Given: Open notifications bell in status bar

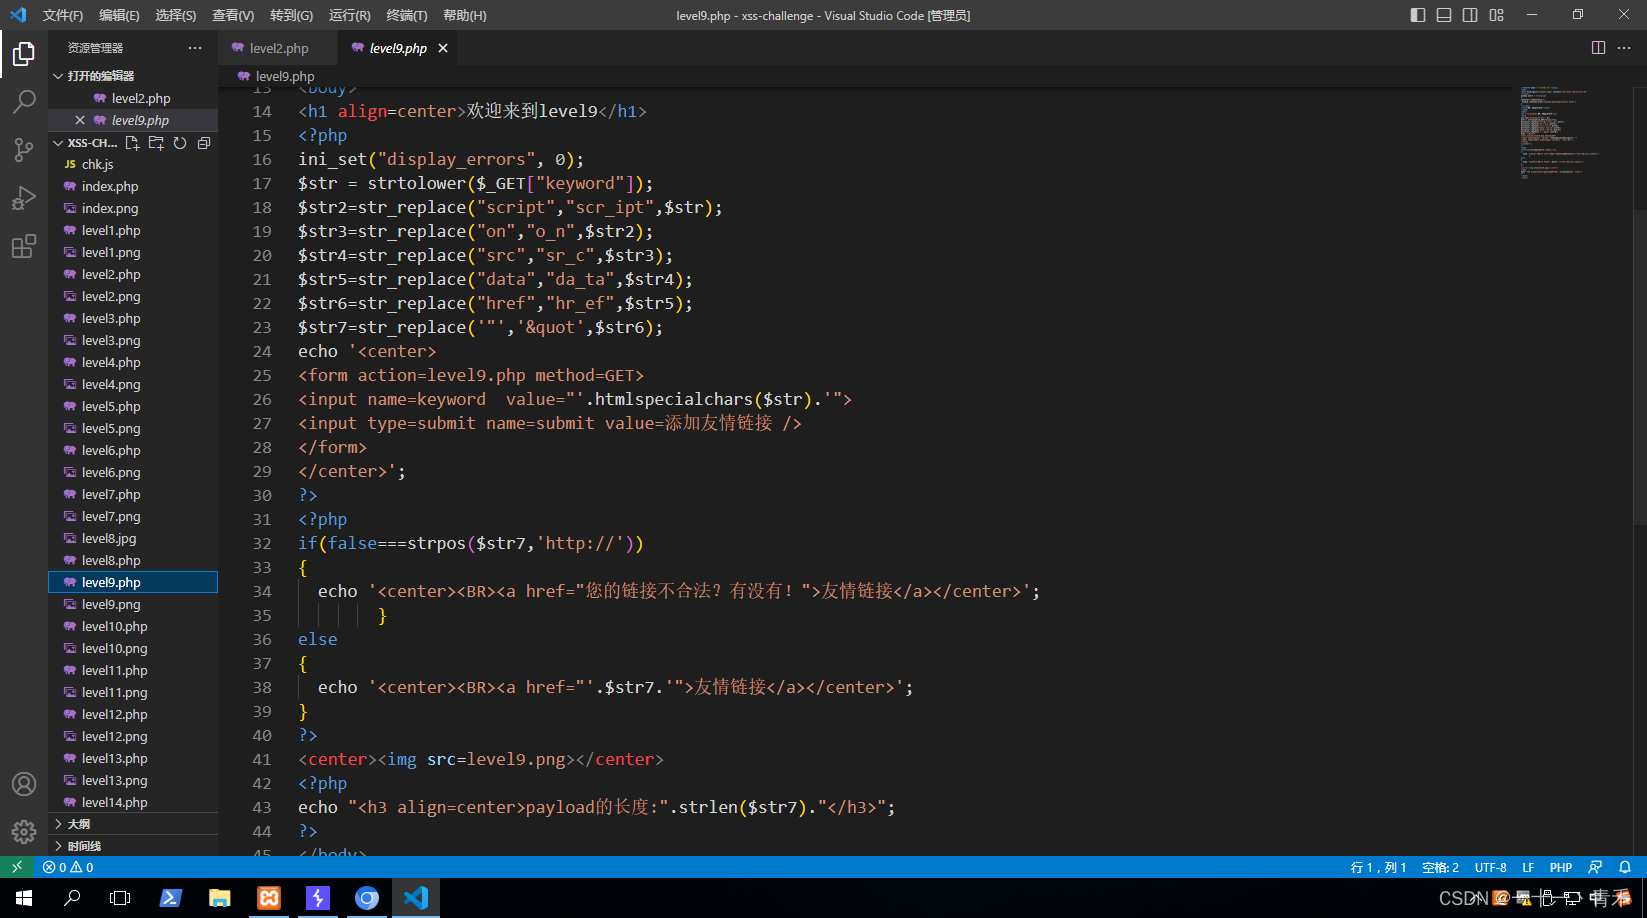Looking at the screenshot, I should [1625, 867].
